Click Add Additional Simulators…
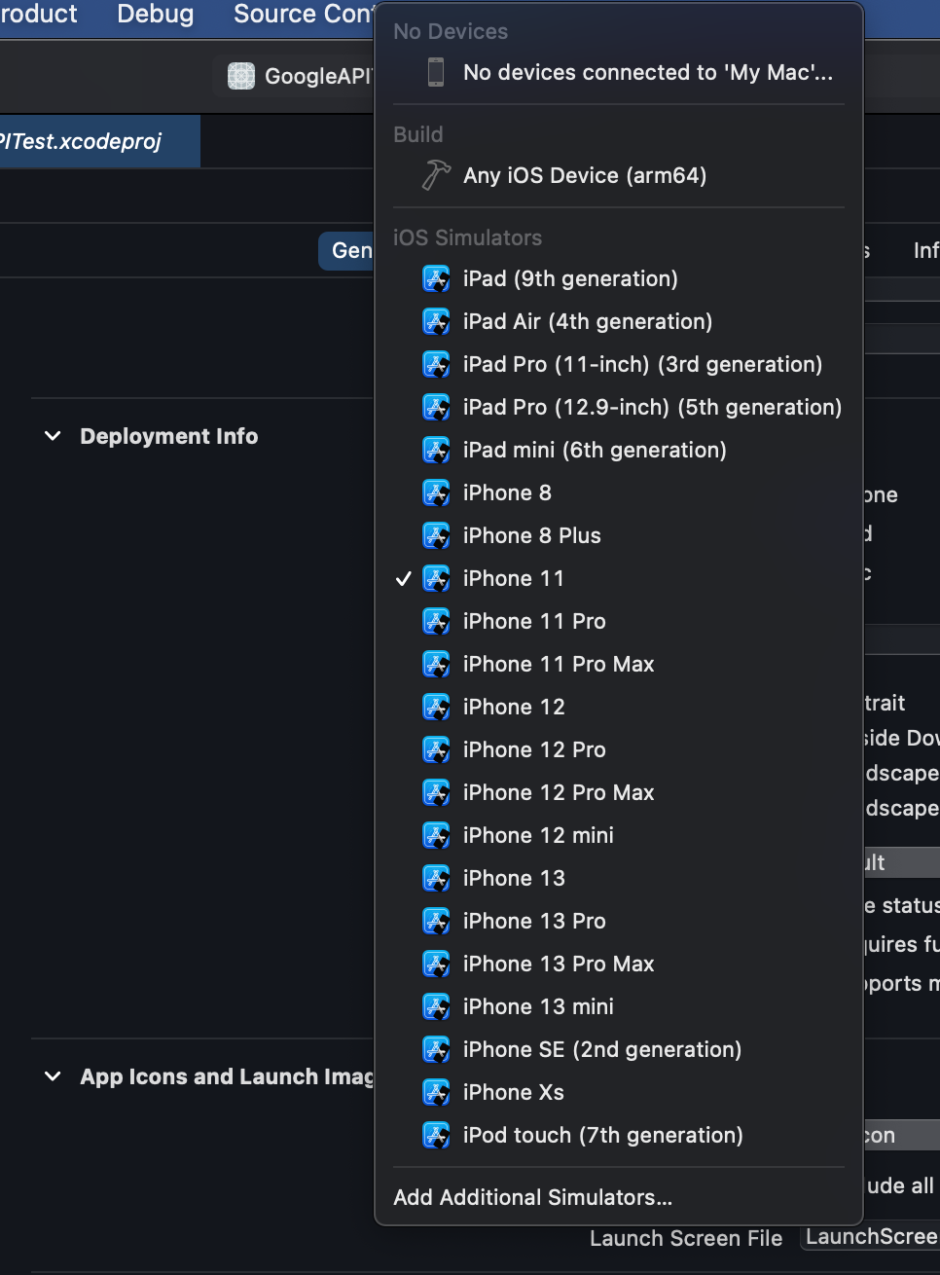Screen dimensions: 940x1275 [532, 1198]
